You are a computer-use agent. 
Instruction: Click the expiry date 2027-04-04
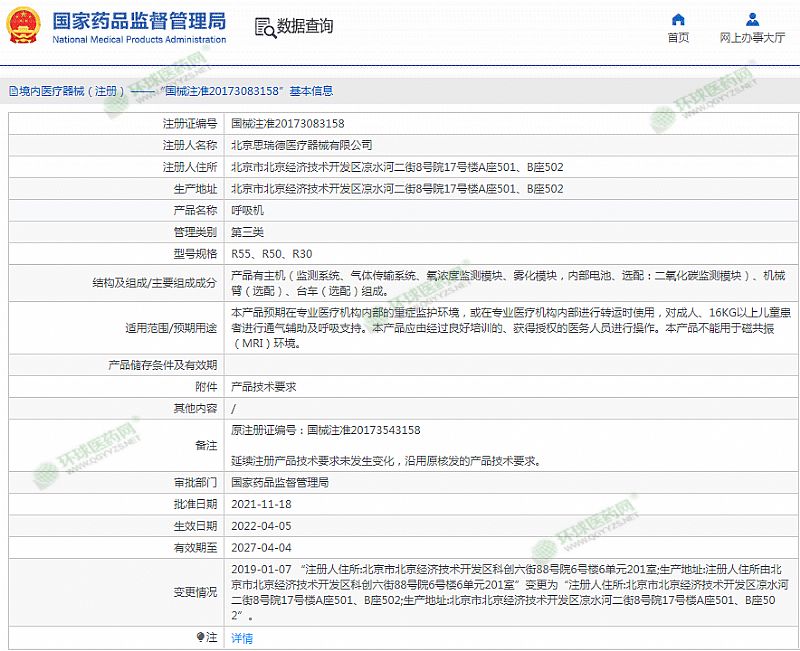tap(261, 547)
